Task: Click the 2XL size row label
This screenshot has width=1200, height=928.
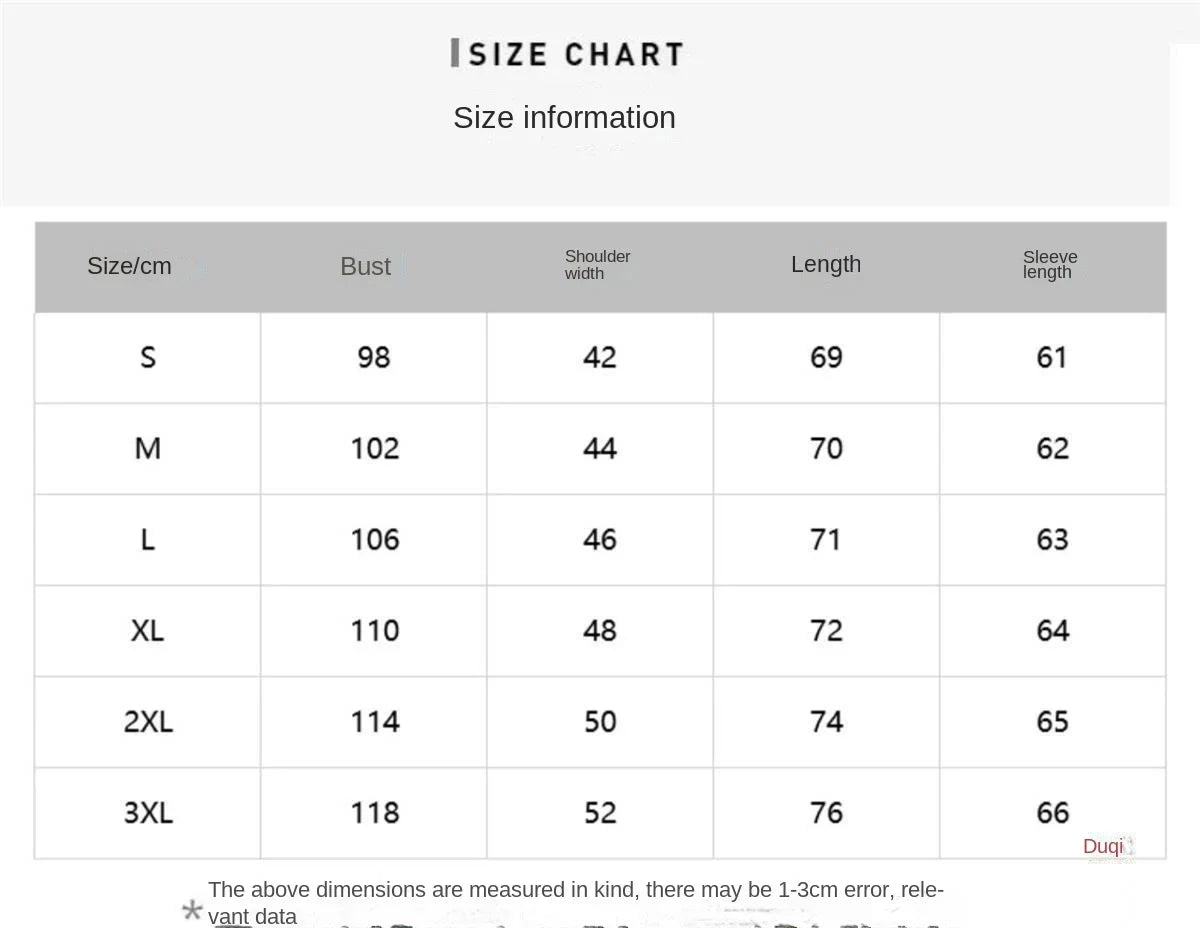Action: coord(148,722)
